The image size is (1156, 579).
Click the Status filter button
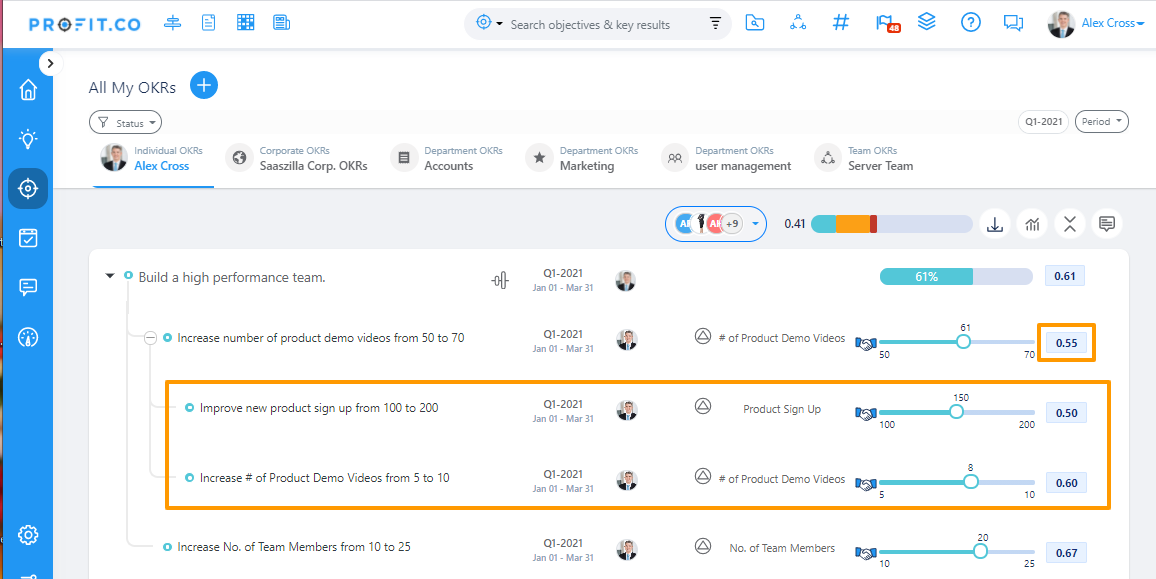click(125, 121)
